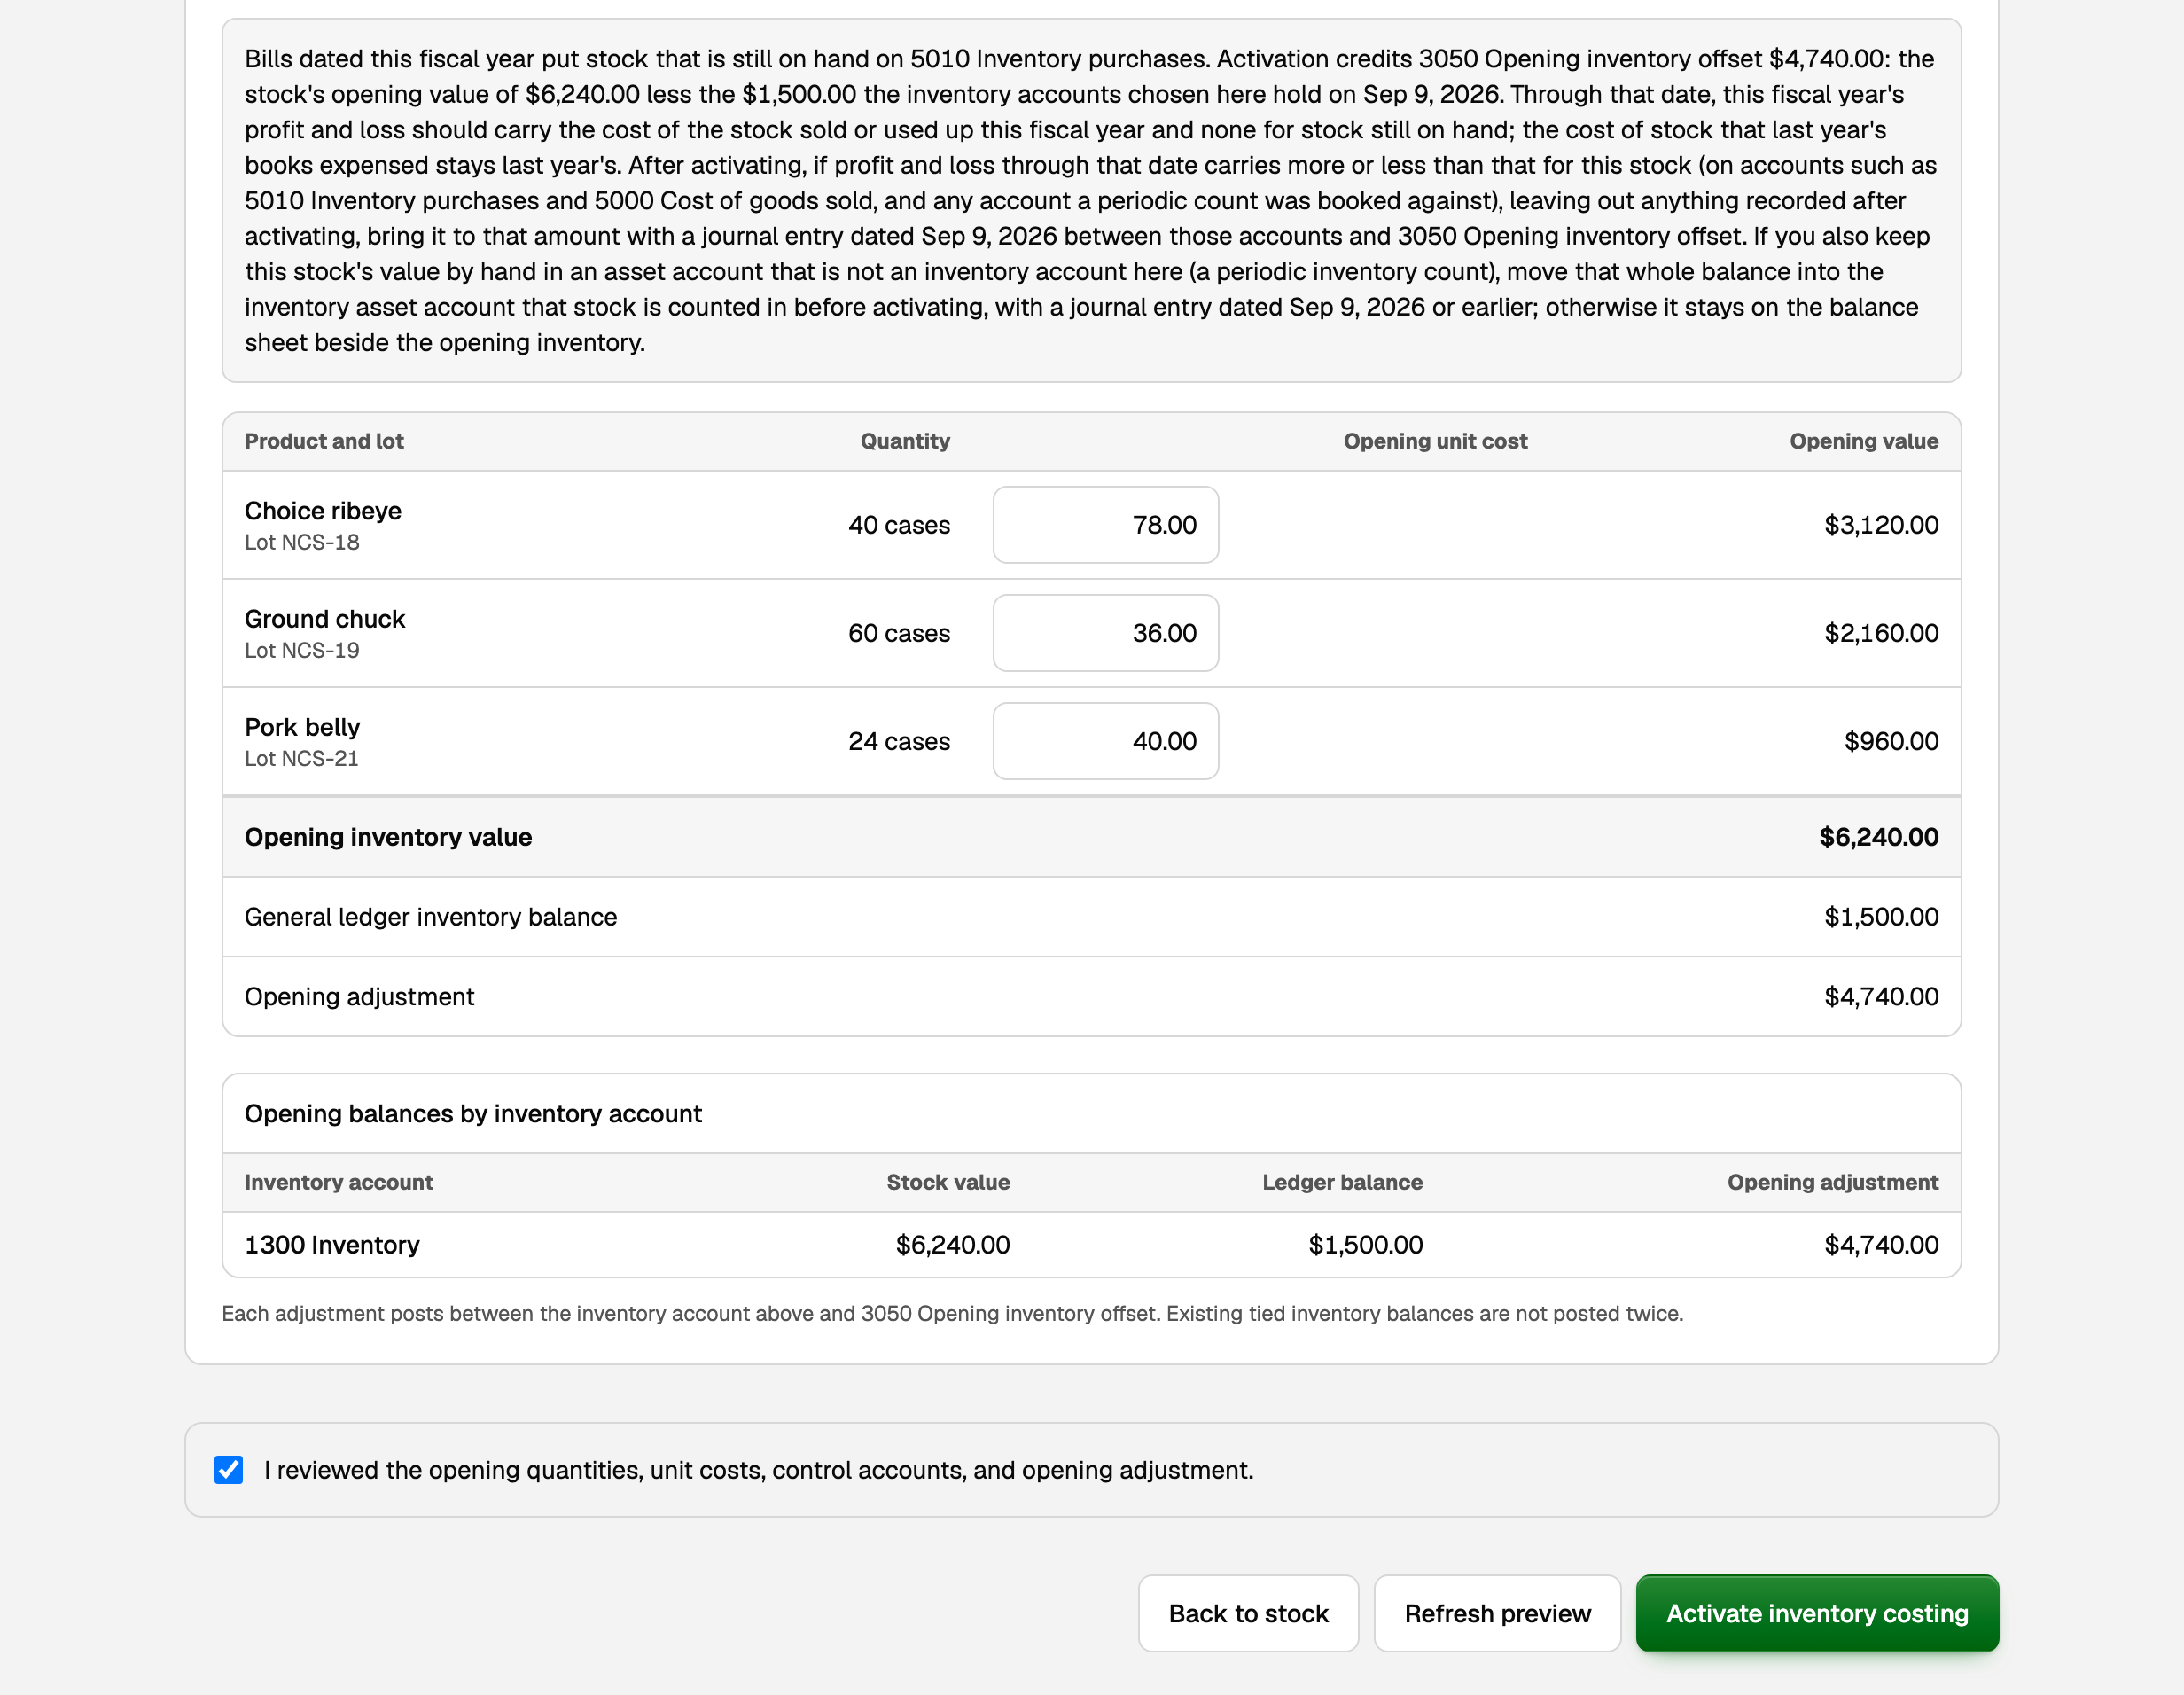The height and width of the screenshot is (1695, 2184).
Task: Click the adjustment posting footnote text
Action: (x=952, y=1314)
